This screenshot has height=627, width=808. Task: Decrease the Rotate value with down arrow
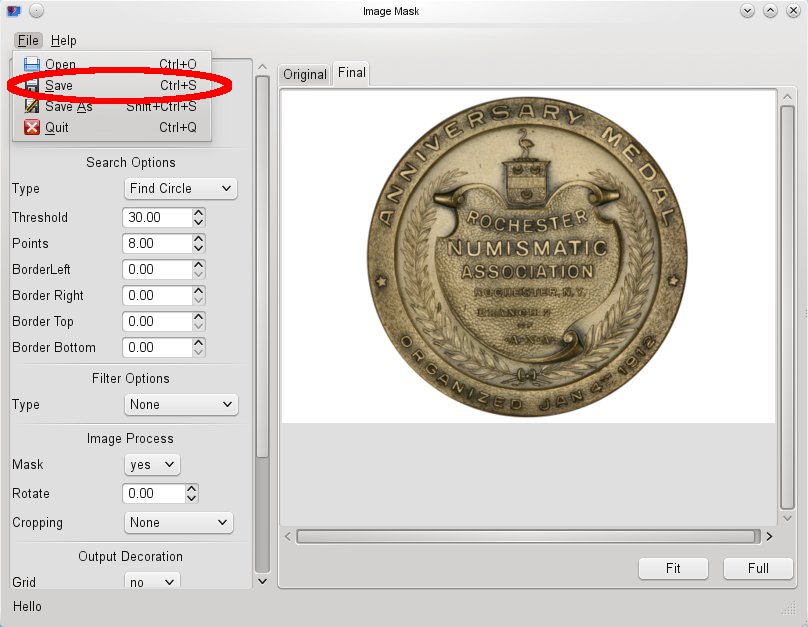point(192,498)
